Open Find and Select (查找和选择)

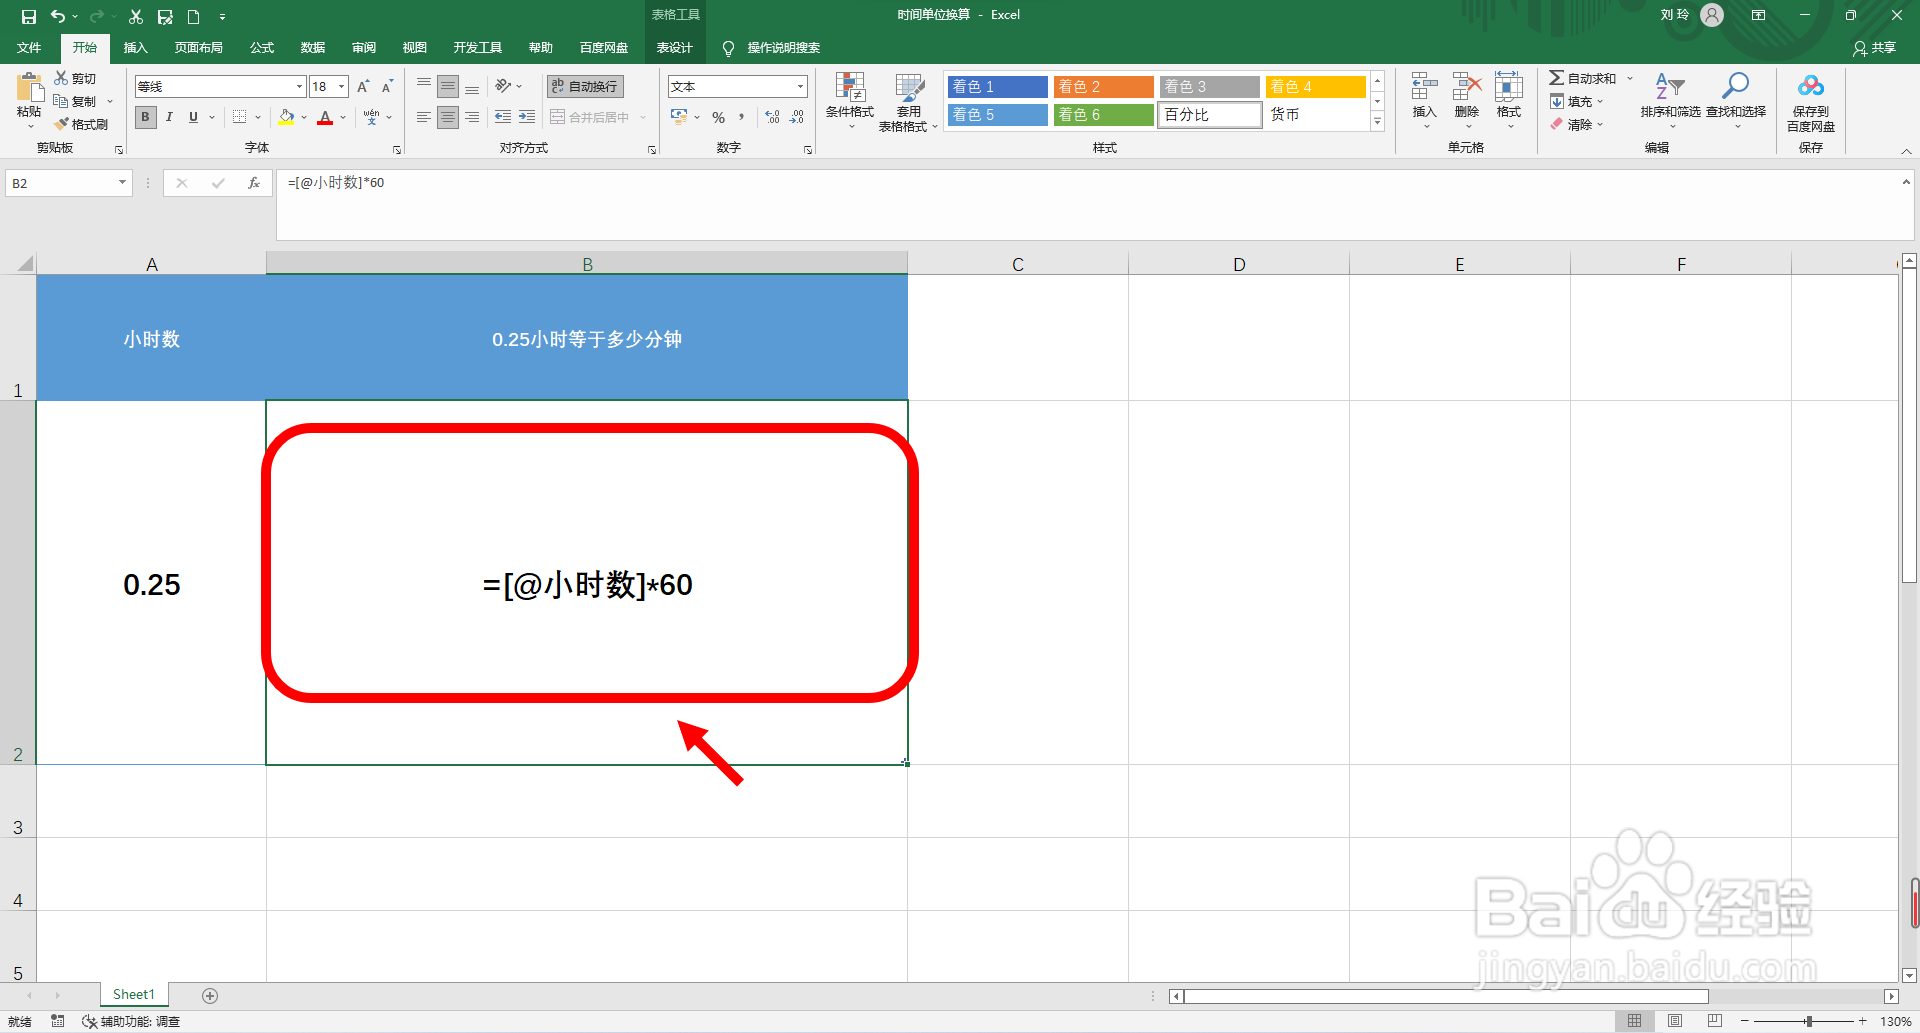point(1736,100)
